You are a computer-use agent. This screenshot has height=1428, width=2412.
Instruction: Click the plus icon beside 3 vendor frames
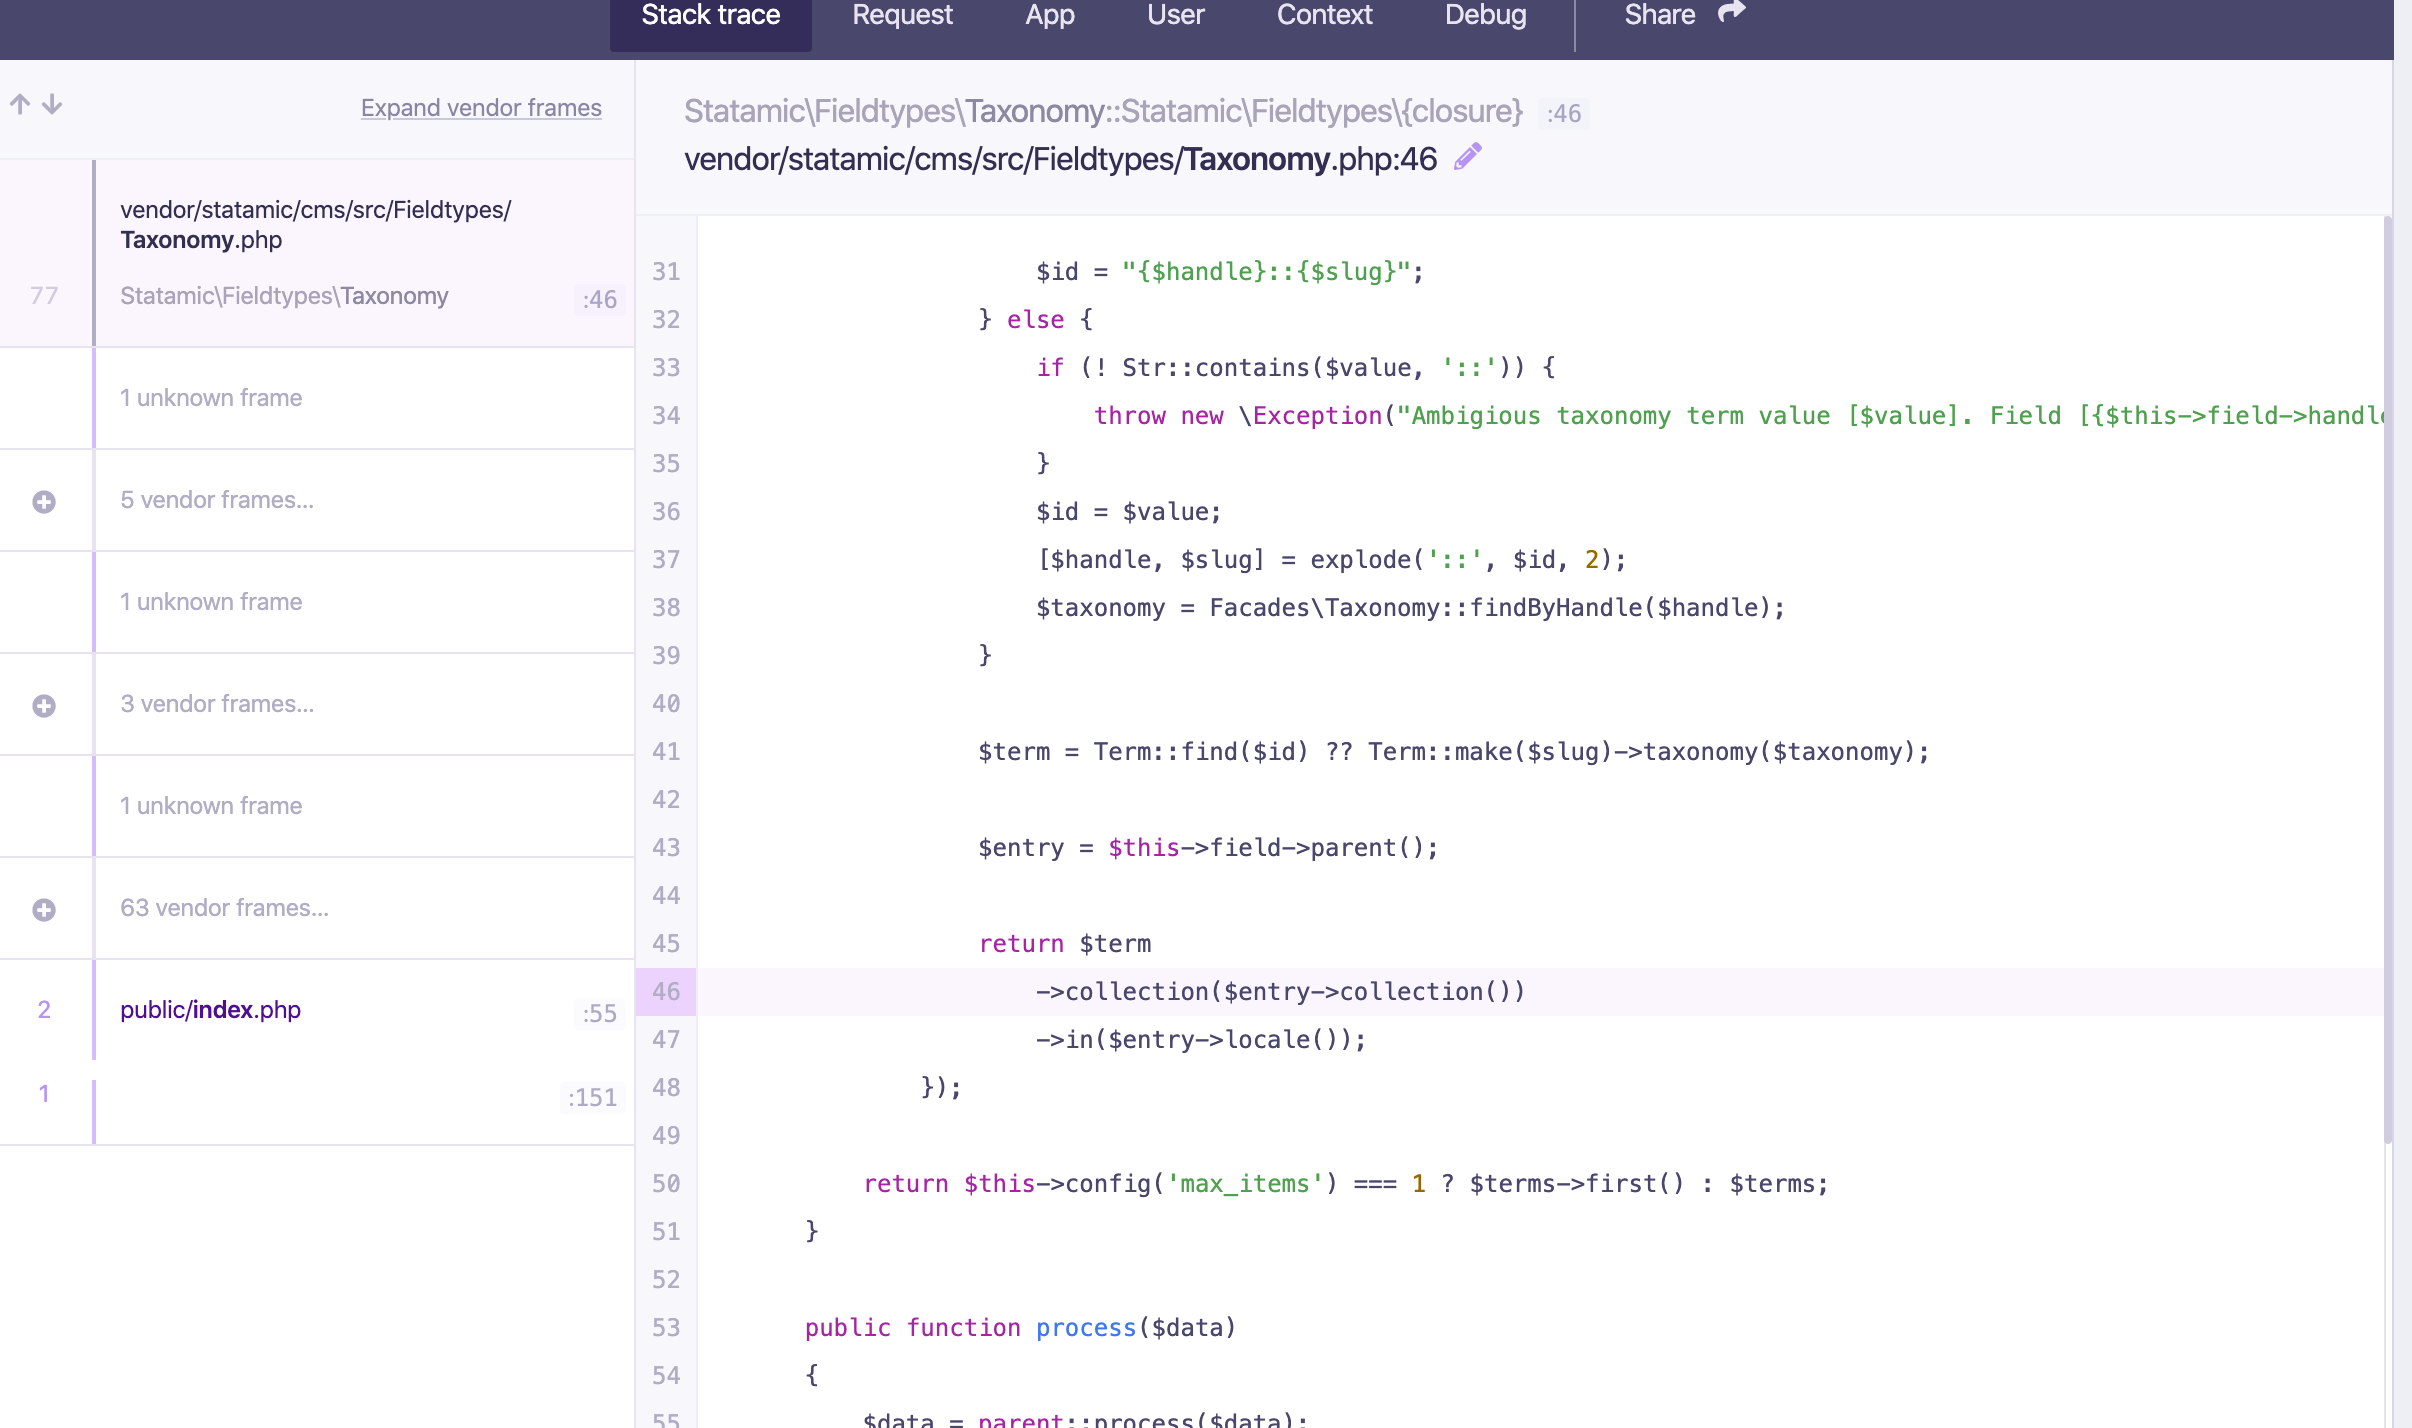click(x=43, y=705)
